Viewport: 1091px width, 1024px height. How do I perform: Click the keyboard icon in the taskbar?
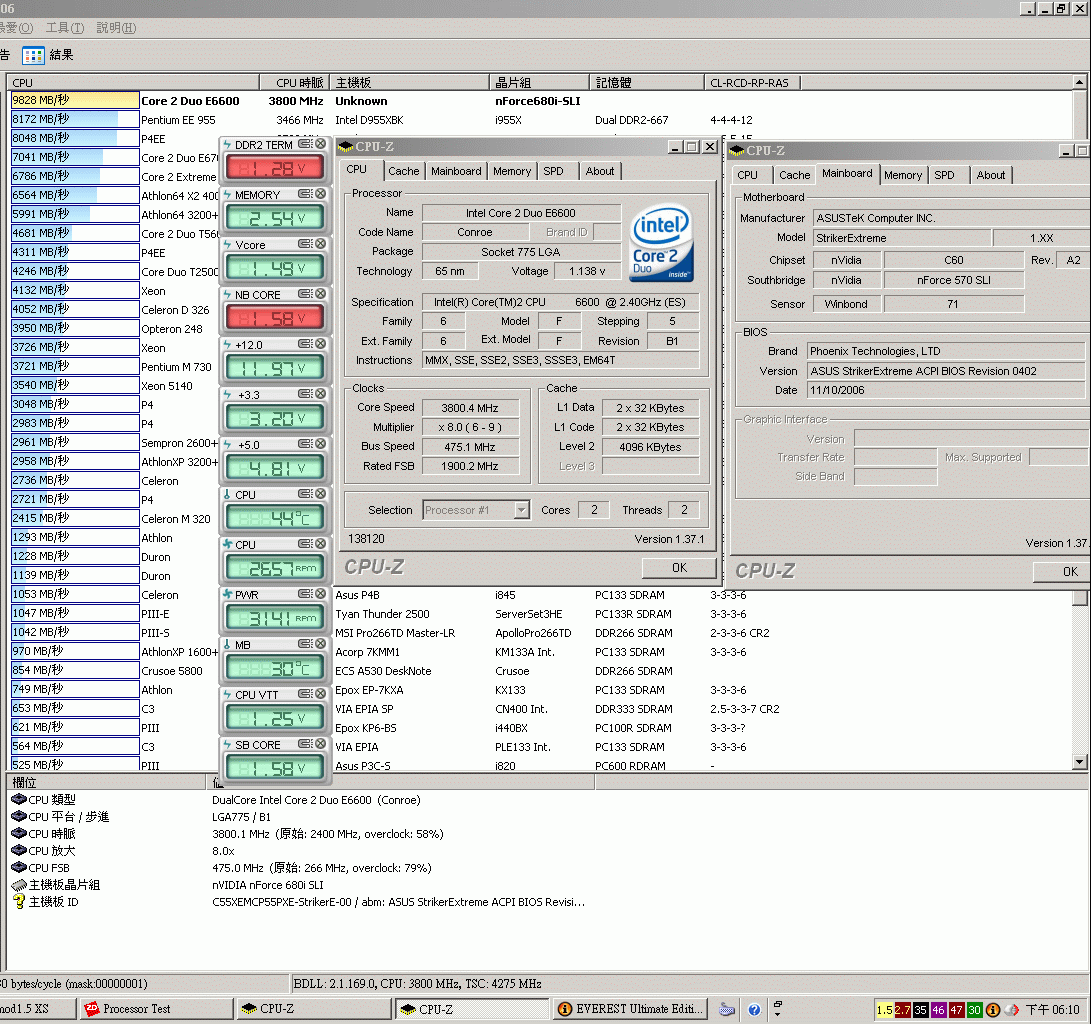point(726,1009)
